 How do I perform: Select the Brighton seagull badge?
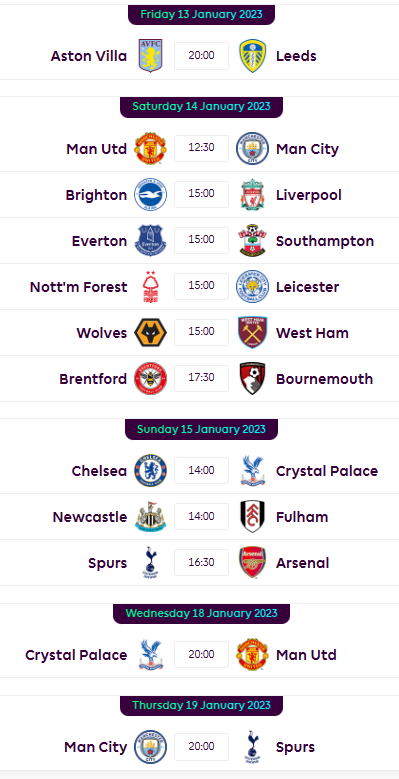pos(151,195)
